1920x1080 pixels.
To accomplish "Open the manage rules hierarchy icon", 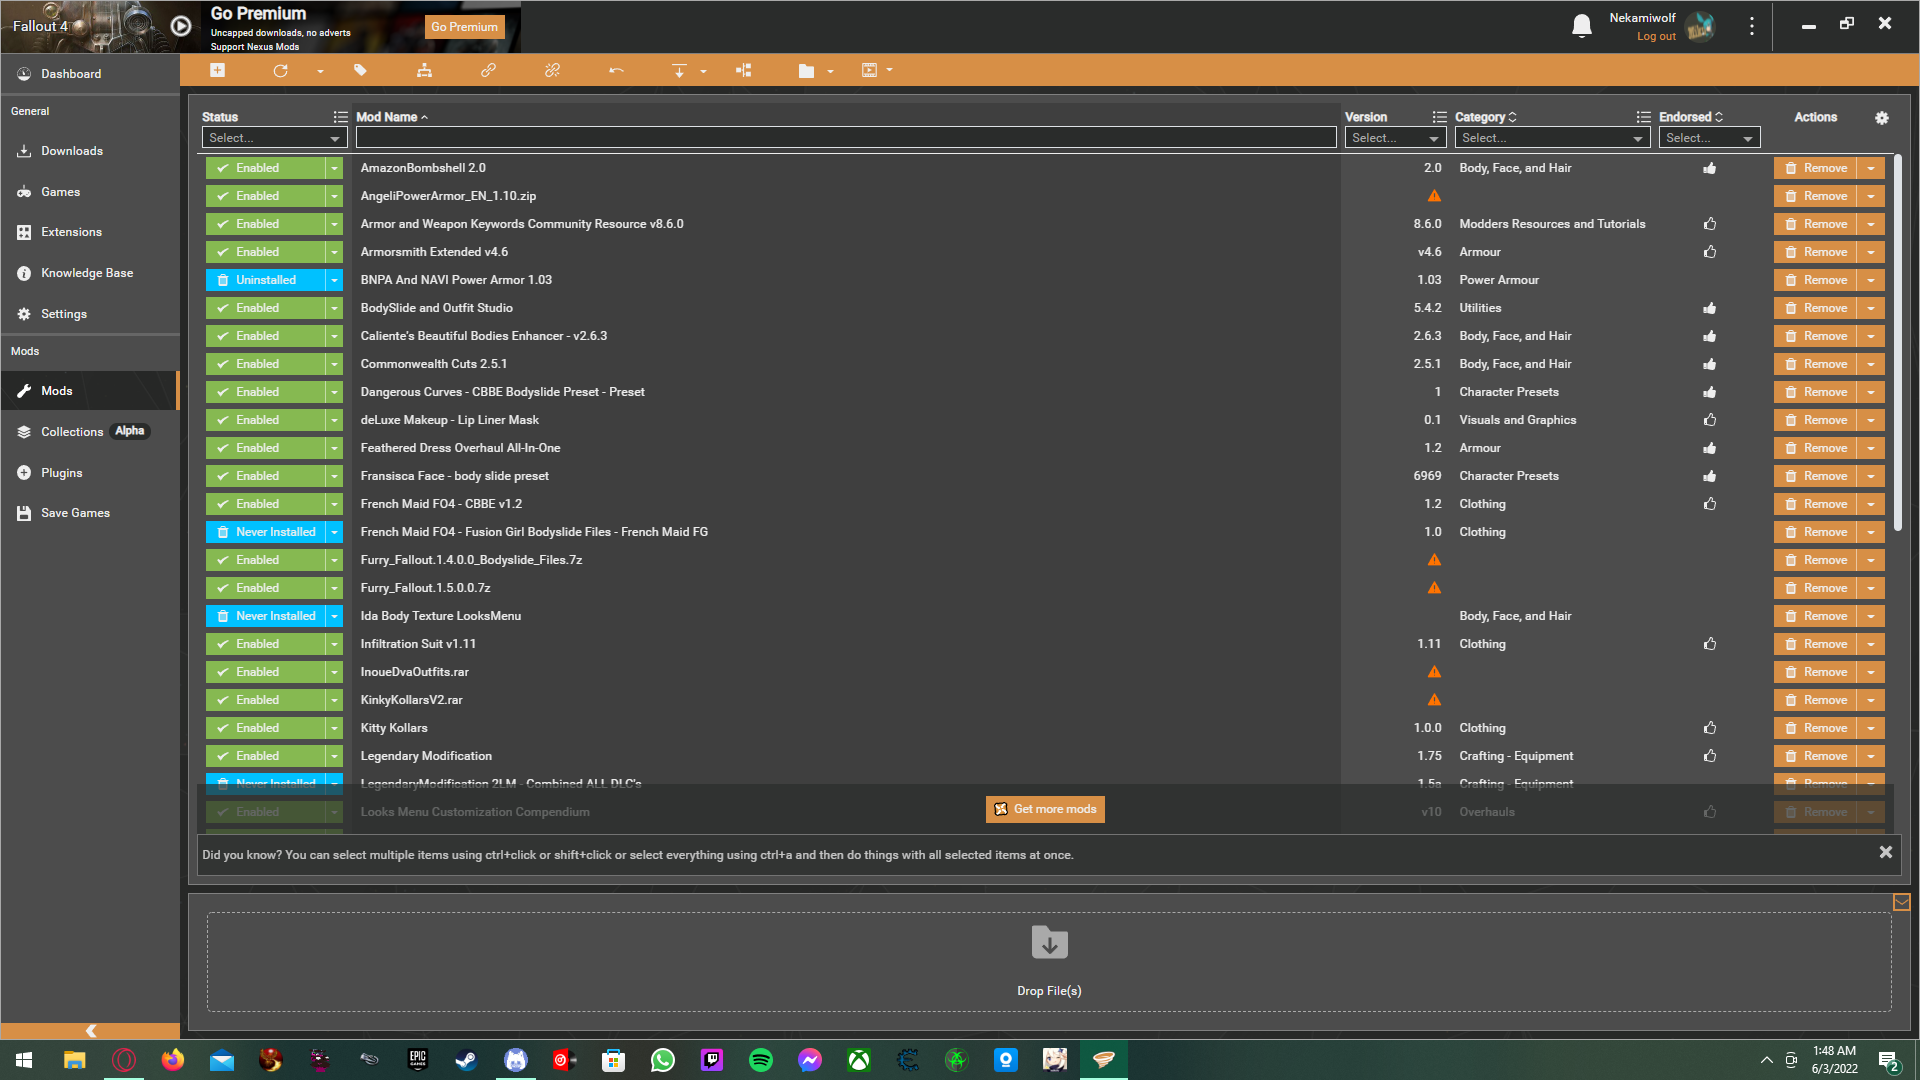I will coord(424,70).
